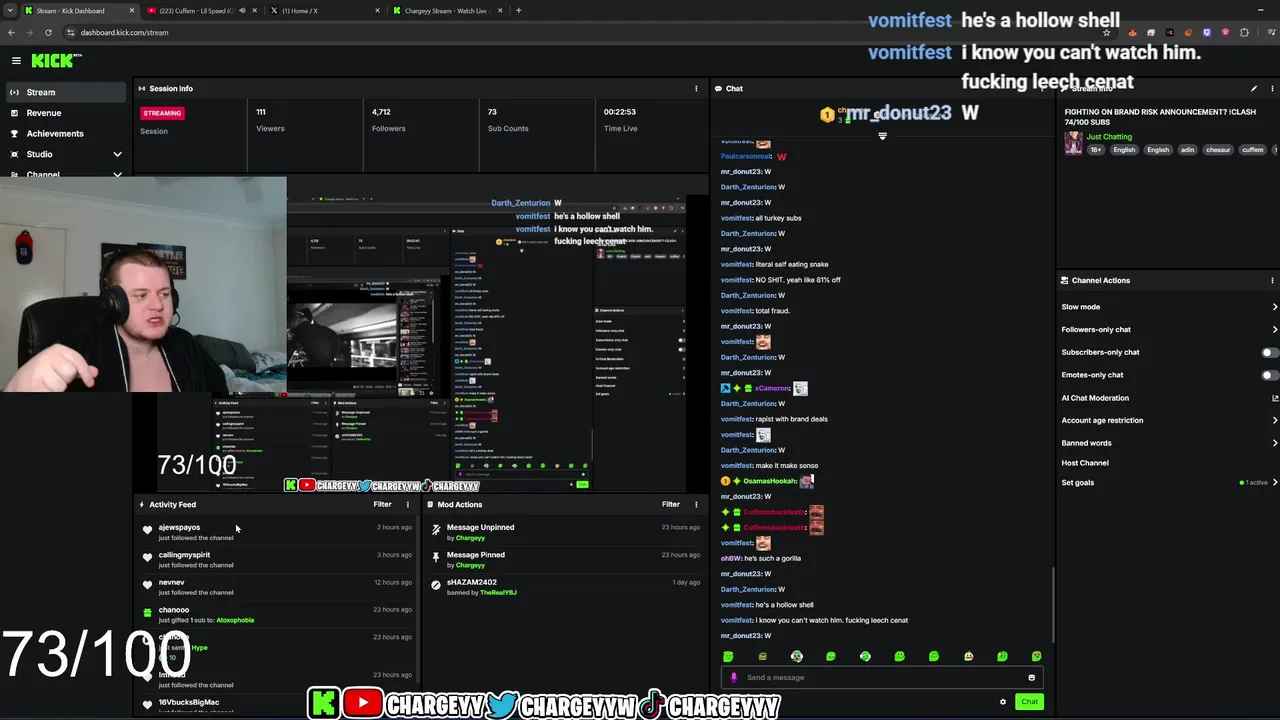Pick the third emote in quick emote row
The image size is (1280, 720).
[797, 656]
